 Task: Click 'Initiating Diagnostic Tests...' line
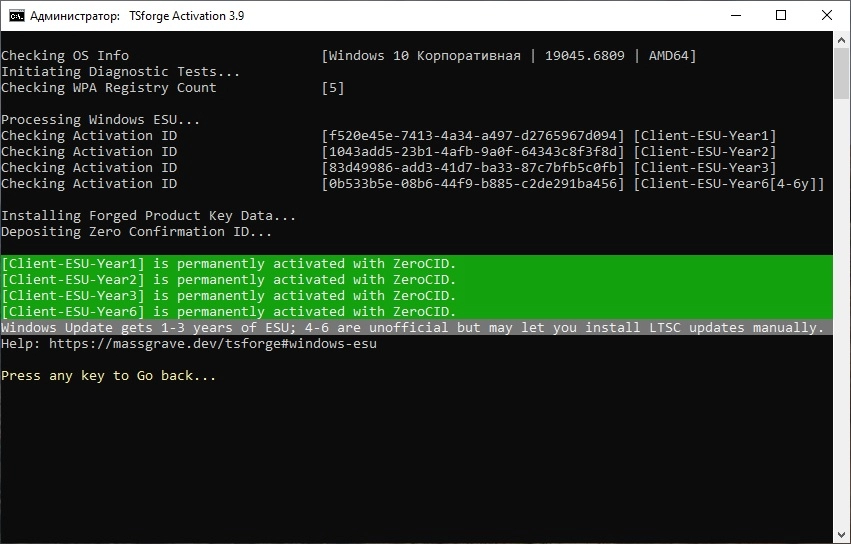(x=120, y=72)
